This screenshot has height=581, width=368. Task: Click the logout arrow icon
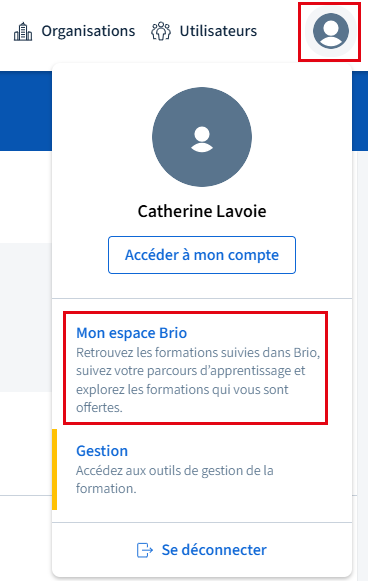(145, 550)
